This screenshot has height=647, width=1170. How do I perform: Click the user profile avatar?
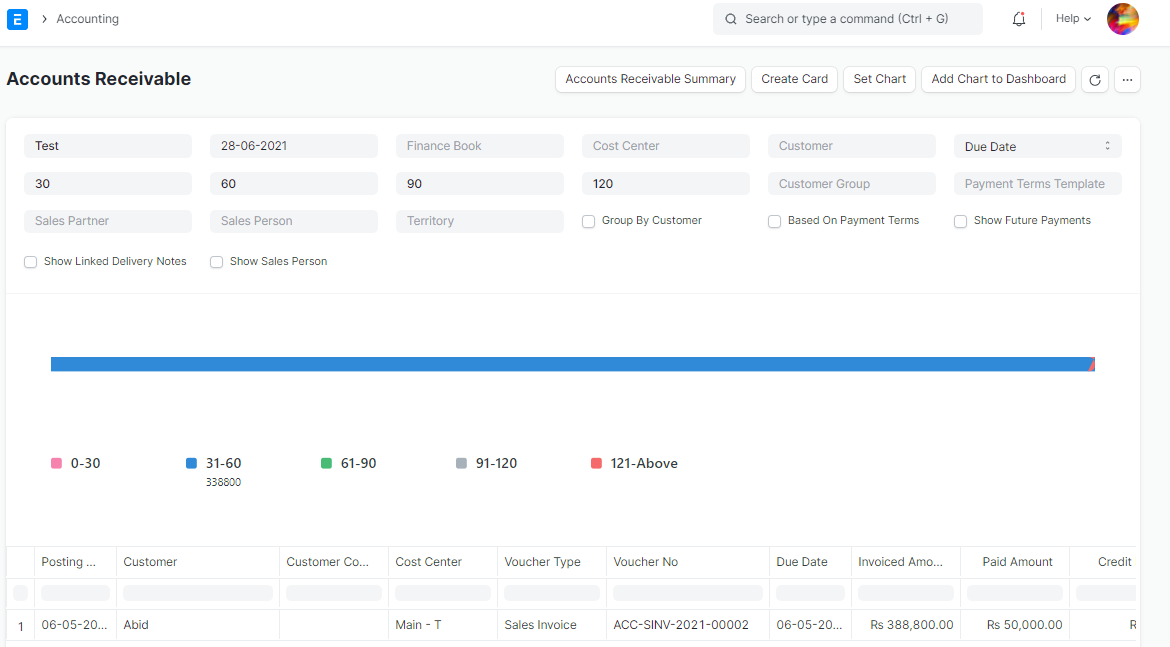click(x=1123, y=19)
